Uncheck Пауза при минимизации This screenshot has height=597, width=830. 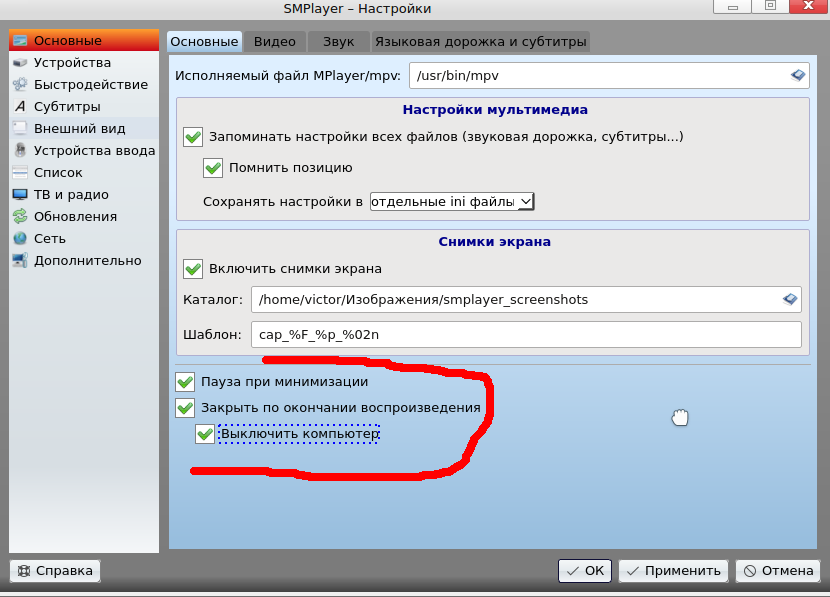pos(185,382)
